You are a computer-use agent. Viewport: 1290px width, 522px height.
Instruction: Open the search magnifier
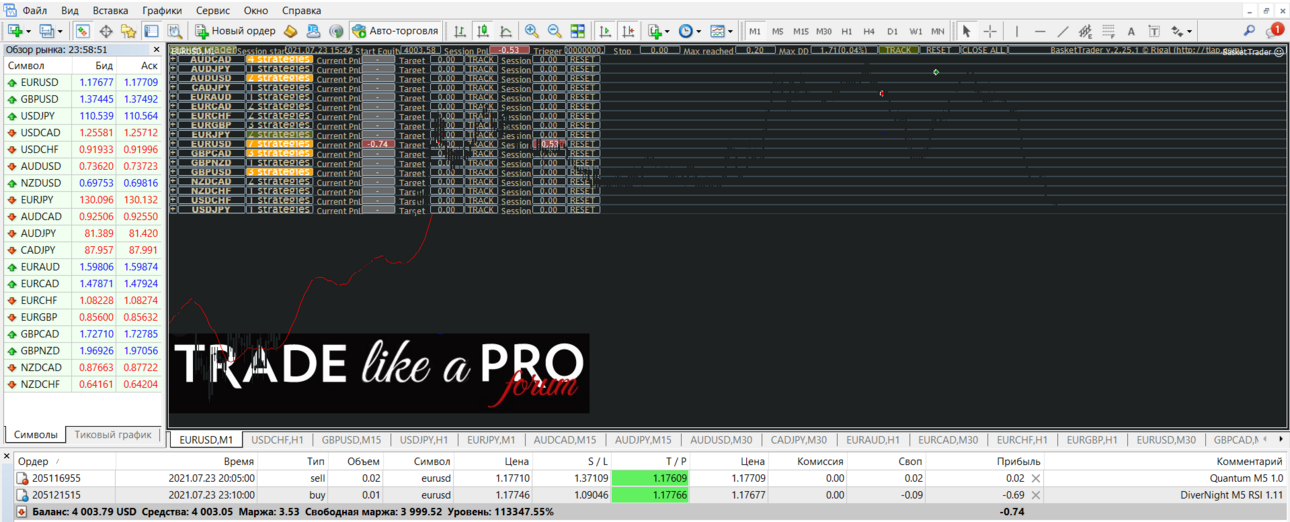[1249, 31]
